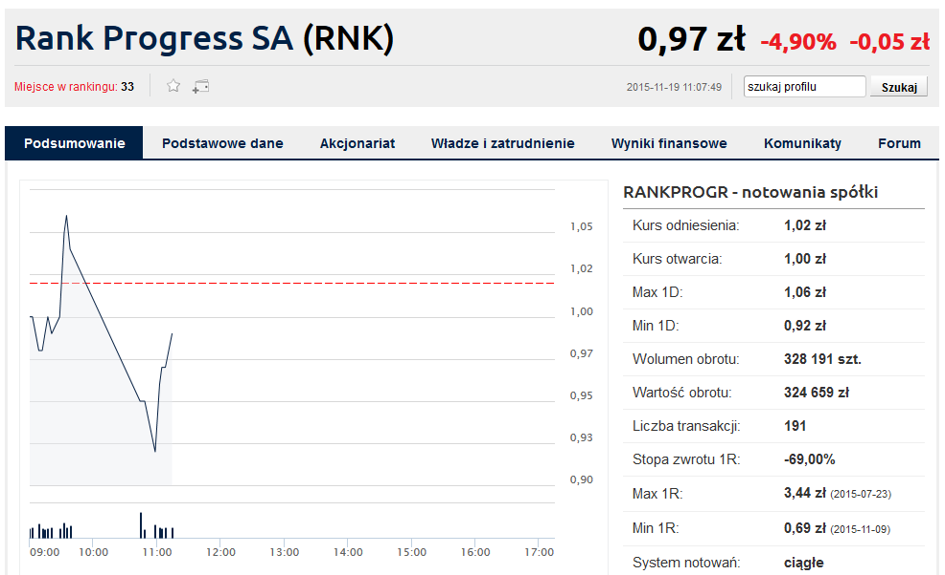Select the Komunikaty tab
Image resolution: width=945 pixels, height=575 pixels.
coord(802,143)
